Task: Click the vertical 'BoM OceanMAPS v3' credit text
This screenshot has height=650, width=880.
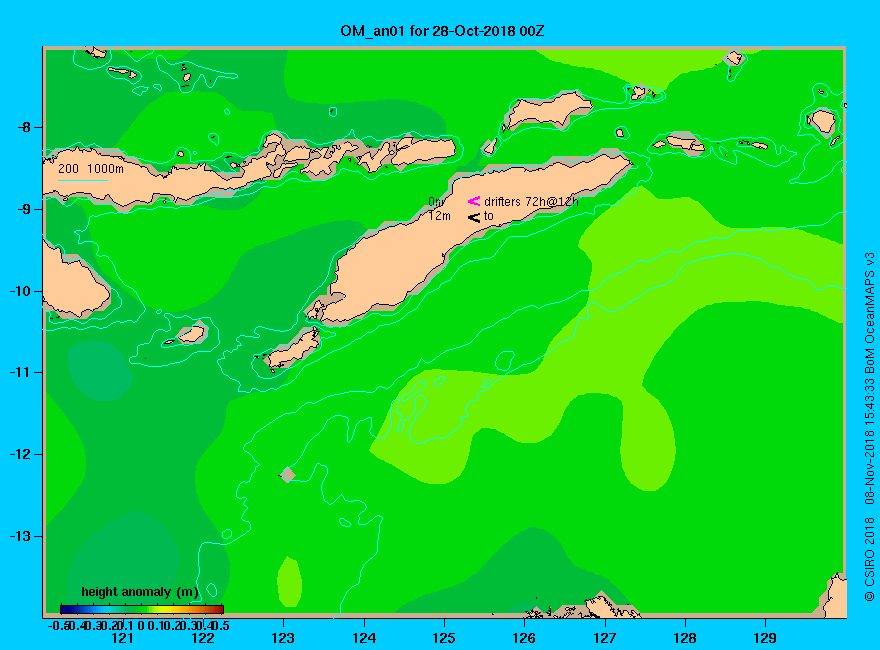Action: click(x=869, y=313)
